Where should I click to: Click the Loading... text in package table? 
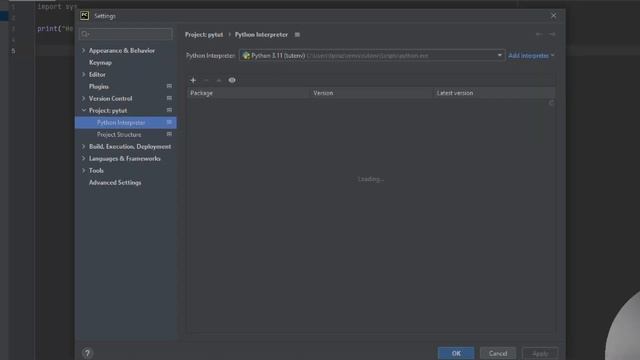[x=371, y=179]
